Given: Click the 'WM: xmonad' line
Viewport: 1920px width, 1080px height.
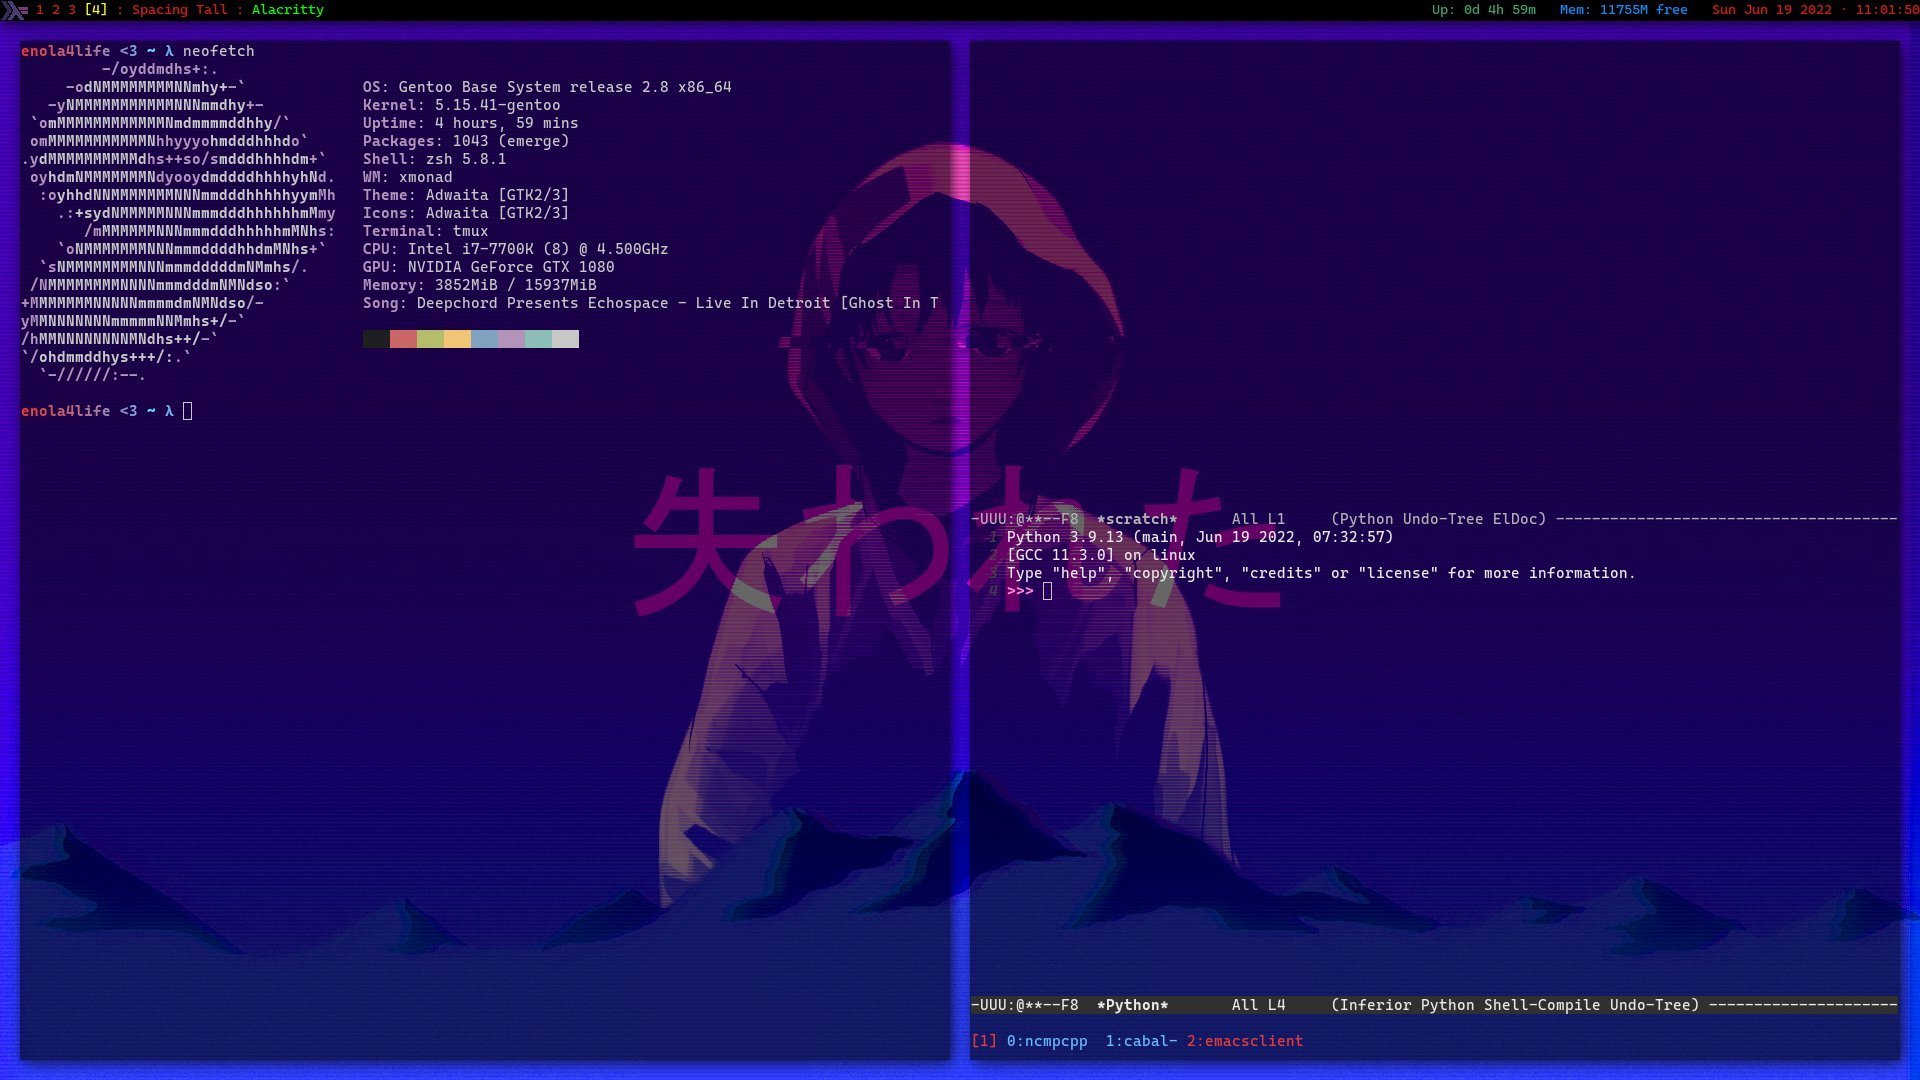Looking at the screenshot, I should pyautogui.click(x=407, y=177).
